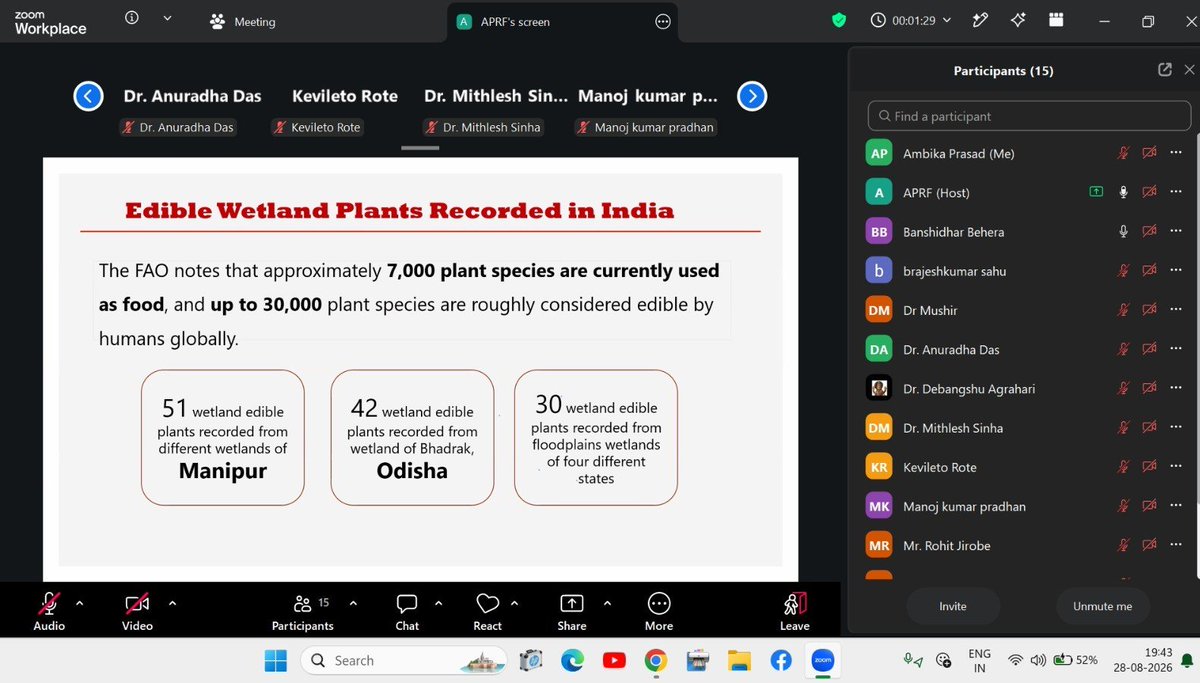Screen dimensions: 1200x683
Task: Click Dr. Debangshu Agrahari profile avatar
Action: (x=879, y=388)
